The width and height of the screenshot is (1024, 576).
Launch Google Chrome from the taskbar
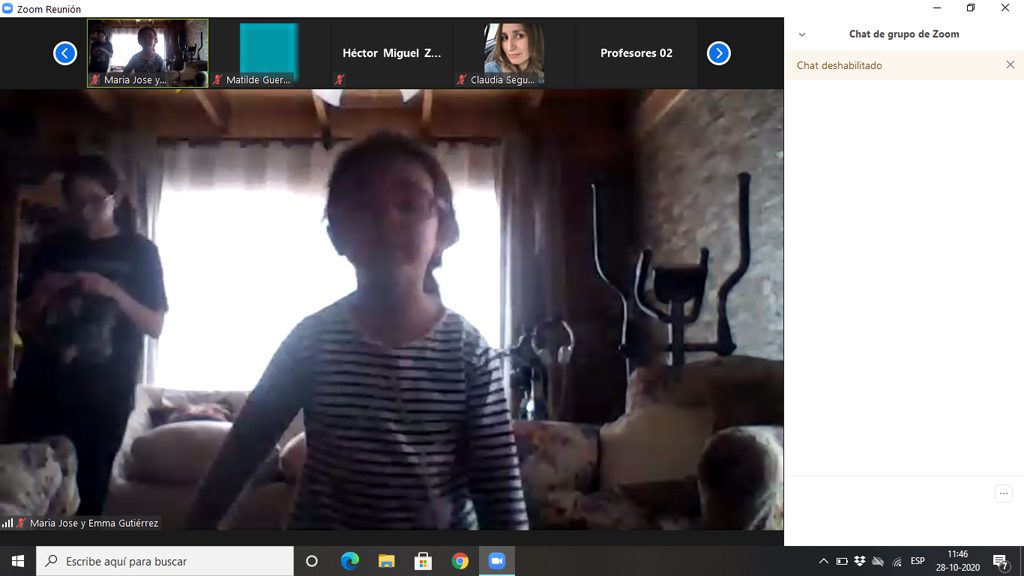[x=460, y=561]
